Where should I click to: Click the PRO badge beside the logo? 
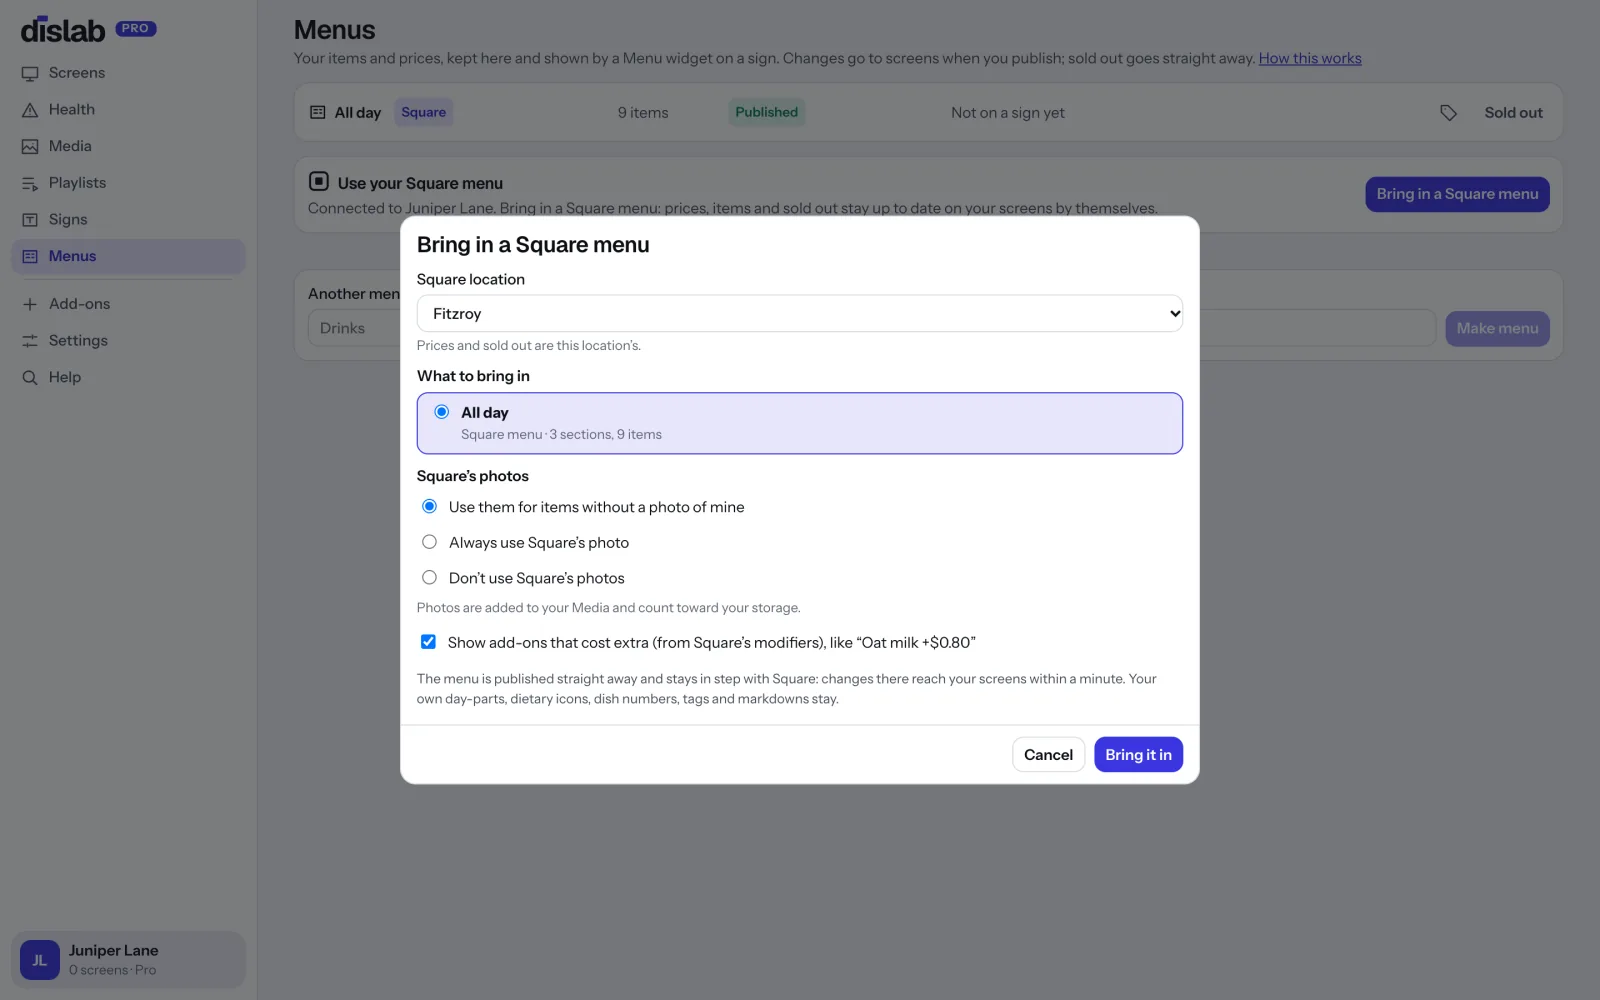point(136,29)
